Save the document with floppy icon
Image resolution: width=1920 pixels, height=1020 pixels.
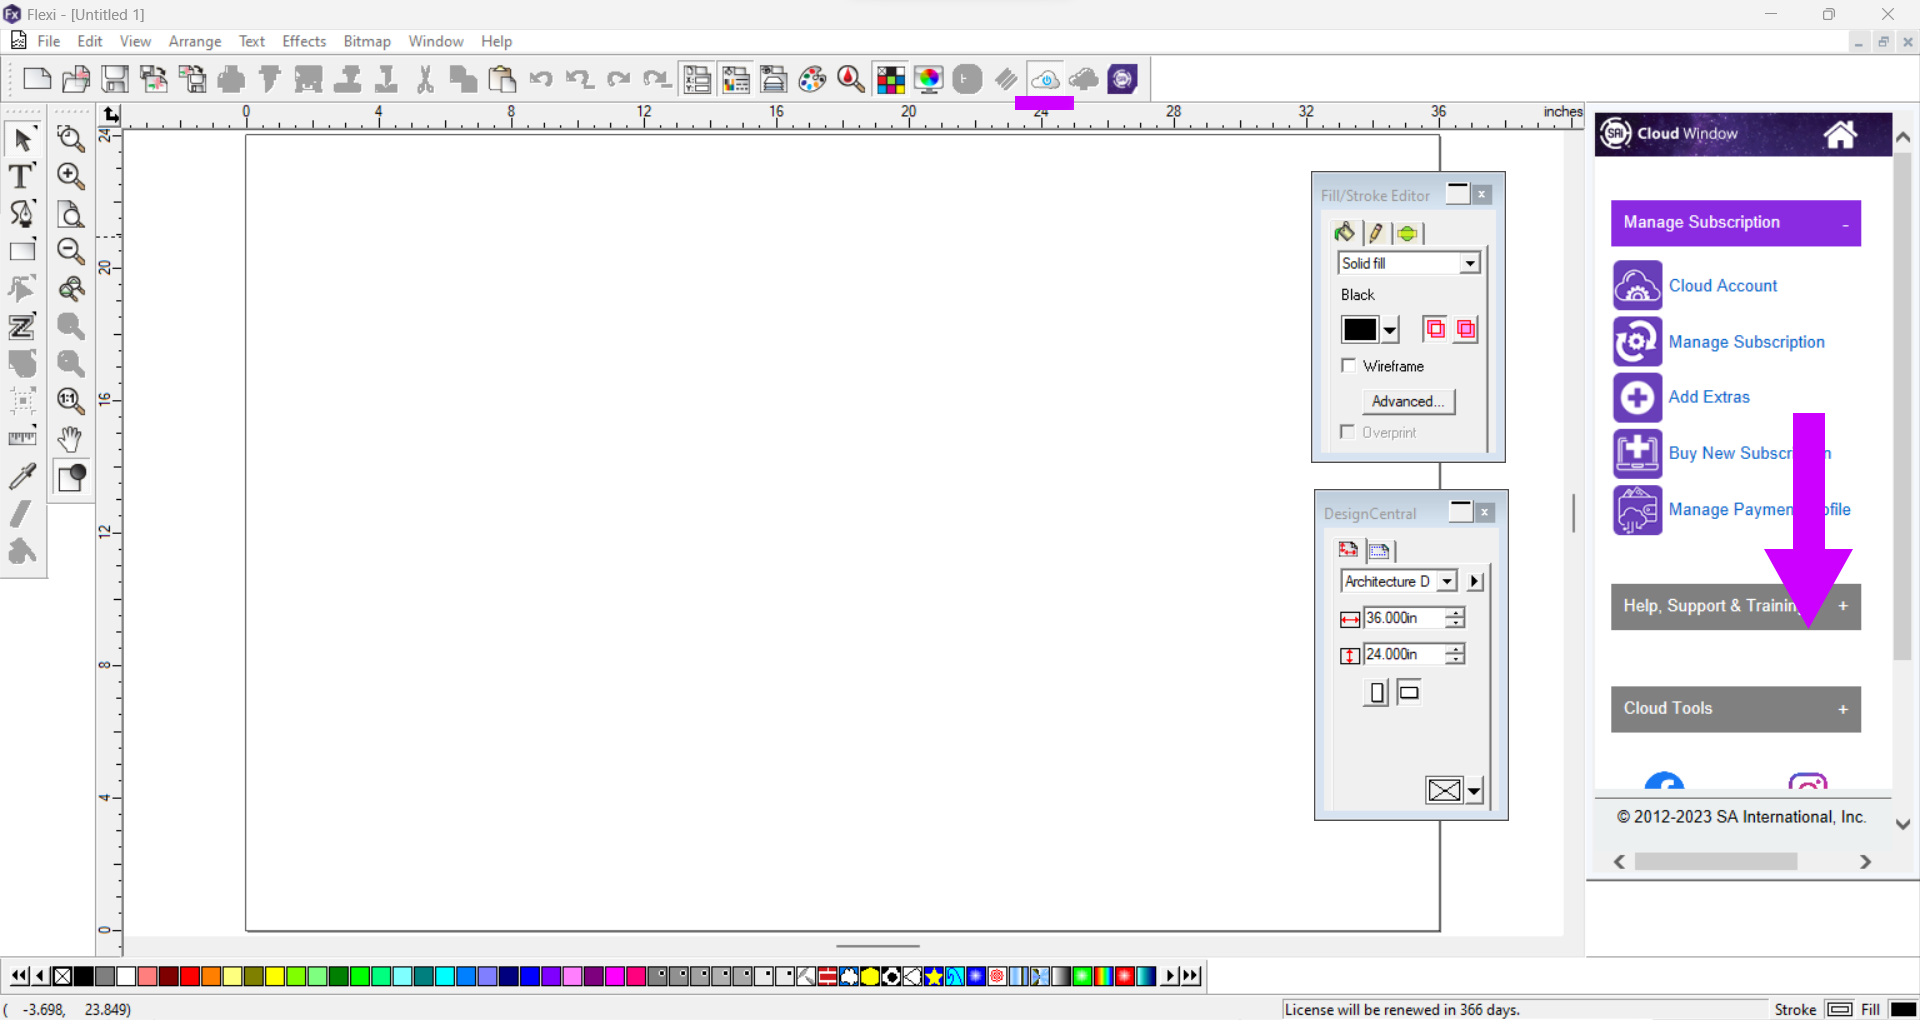coord(115,79)
